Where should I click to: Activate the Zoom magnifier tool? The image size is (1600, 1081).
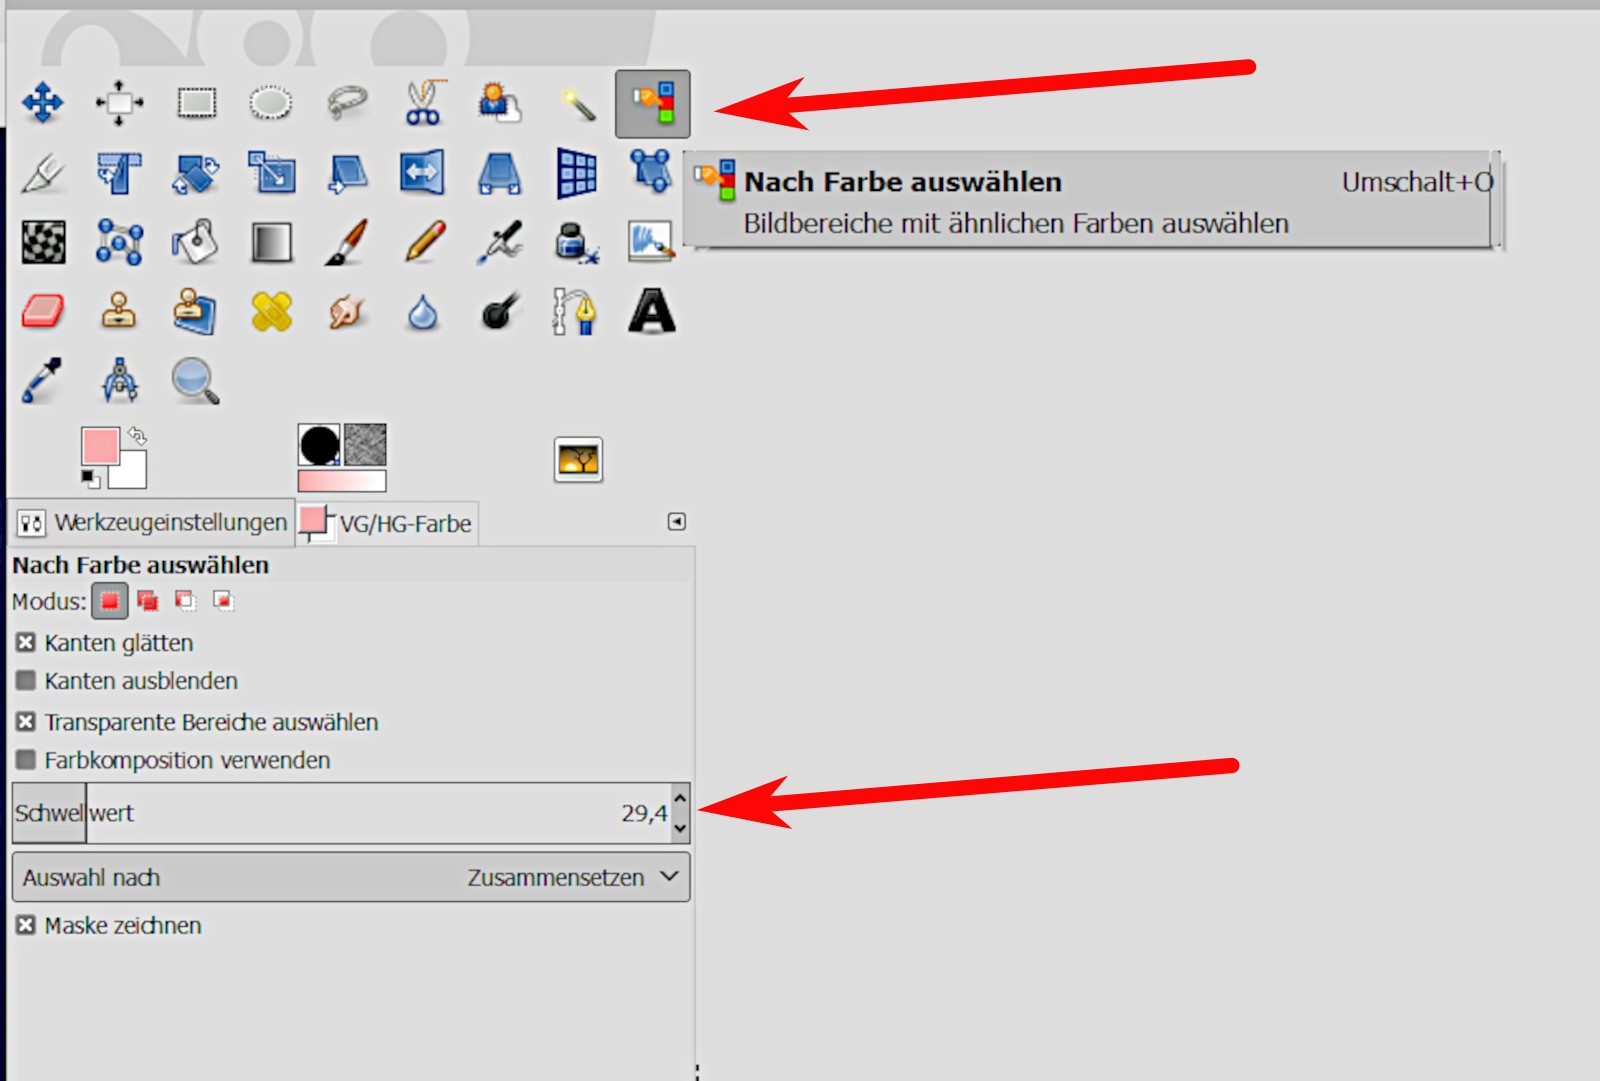(x=195, y=381)
